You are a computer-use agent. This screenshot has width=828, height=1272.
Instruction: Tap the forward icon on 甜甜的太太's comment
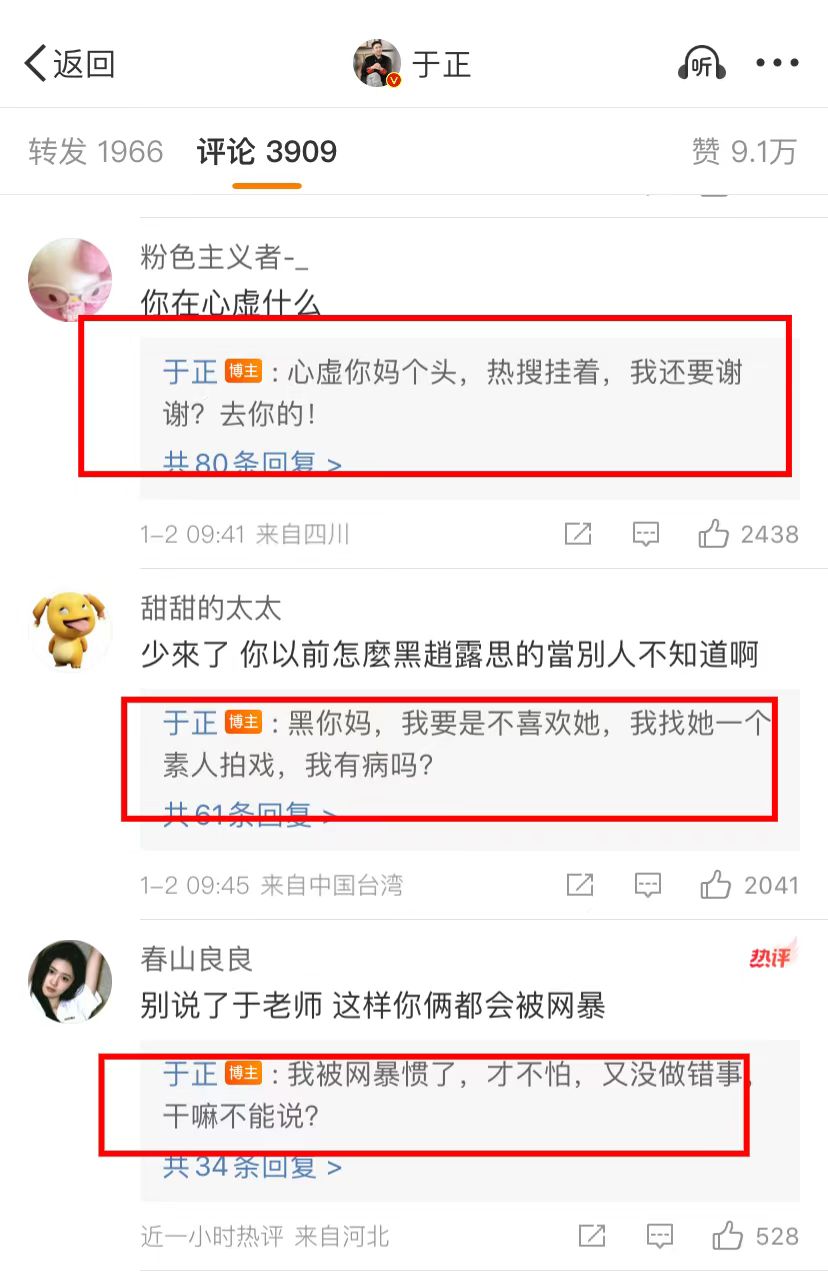[580, 885]
